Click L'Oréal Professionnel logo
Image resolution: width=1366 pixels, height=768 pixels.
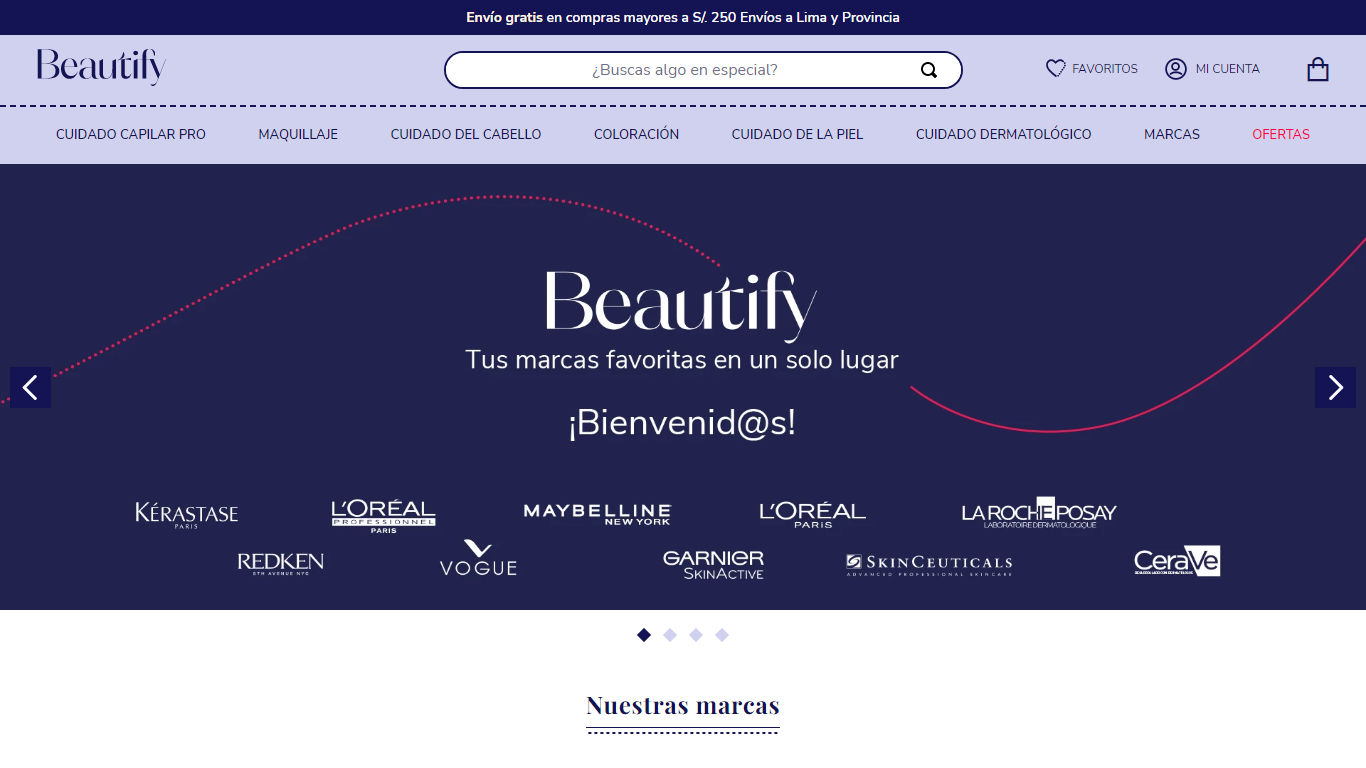click(x=383, y=516)
